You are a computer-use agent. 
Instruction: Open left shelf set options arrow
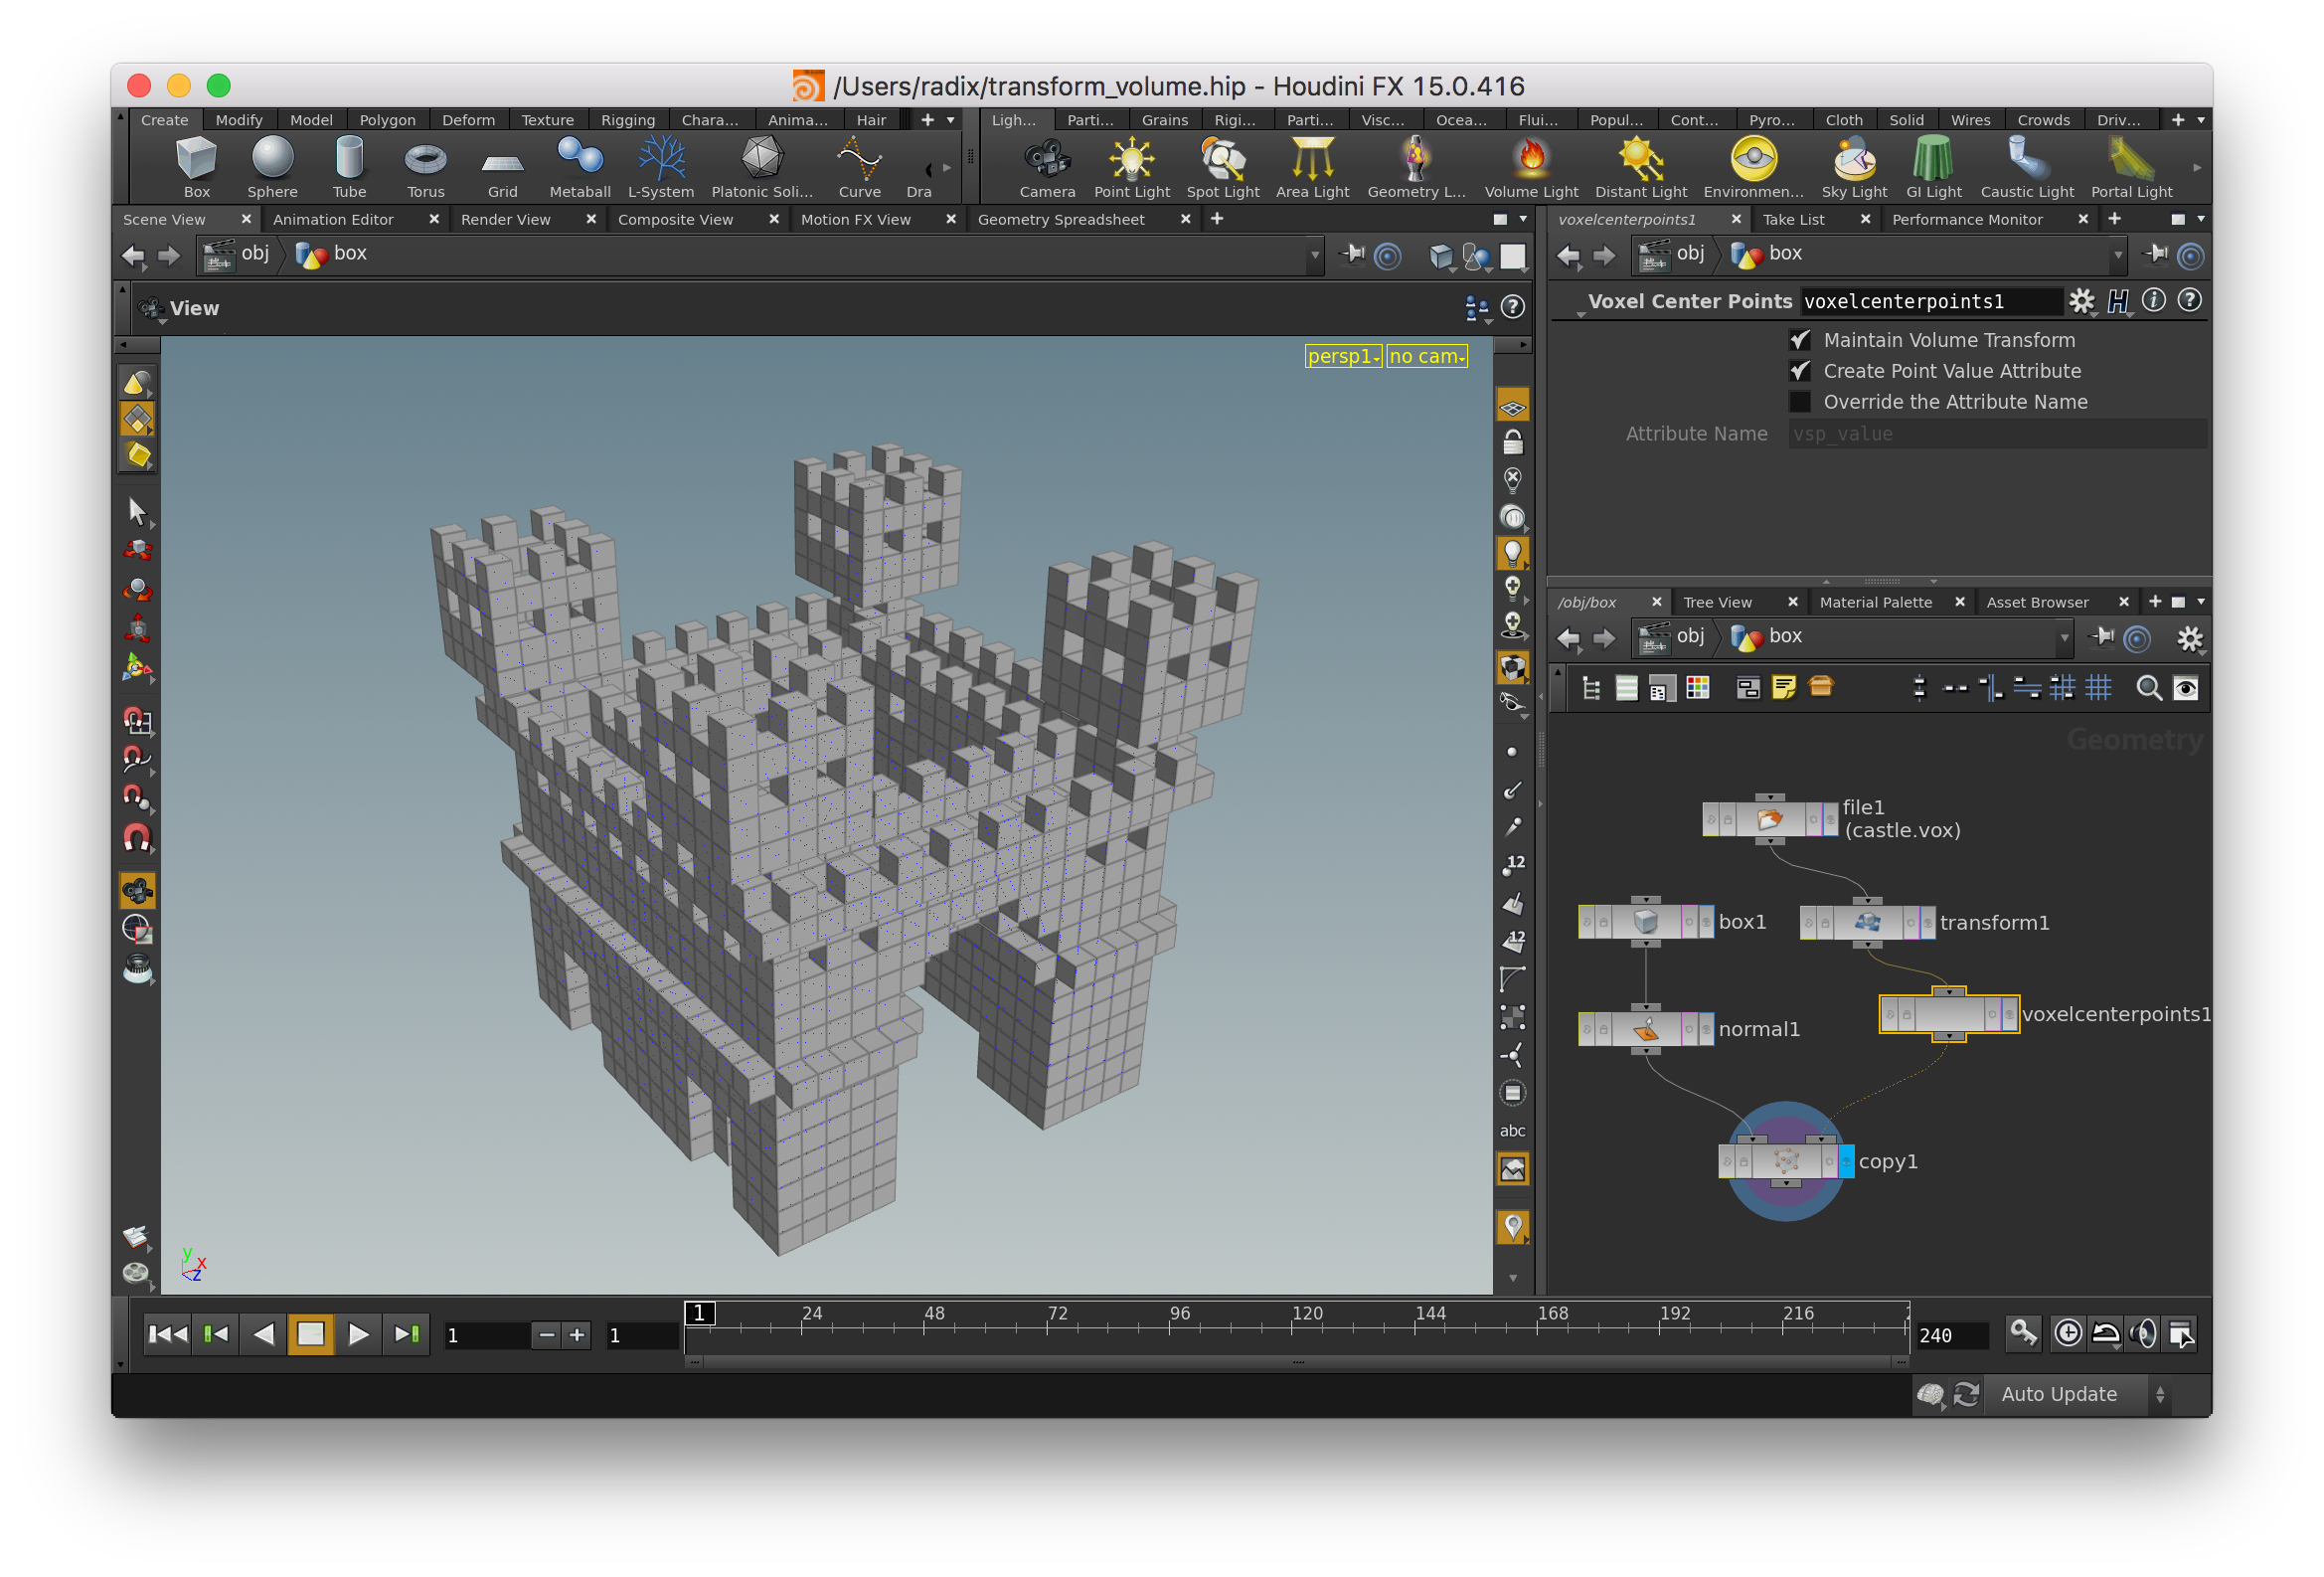pyautogui.click(x=951, y=120)
